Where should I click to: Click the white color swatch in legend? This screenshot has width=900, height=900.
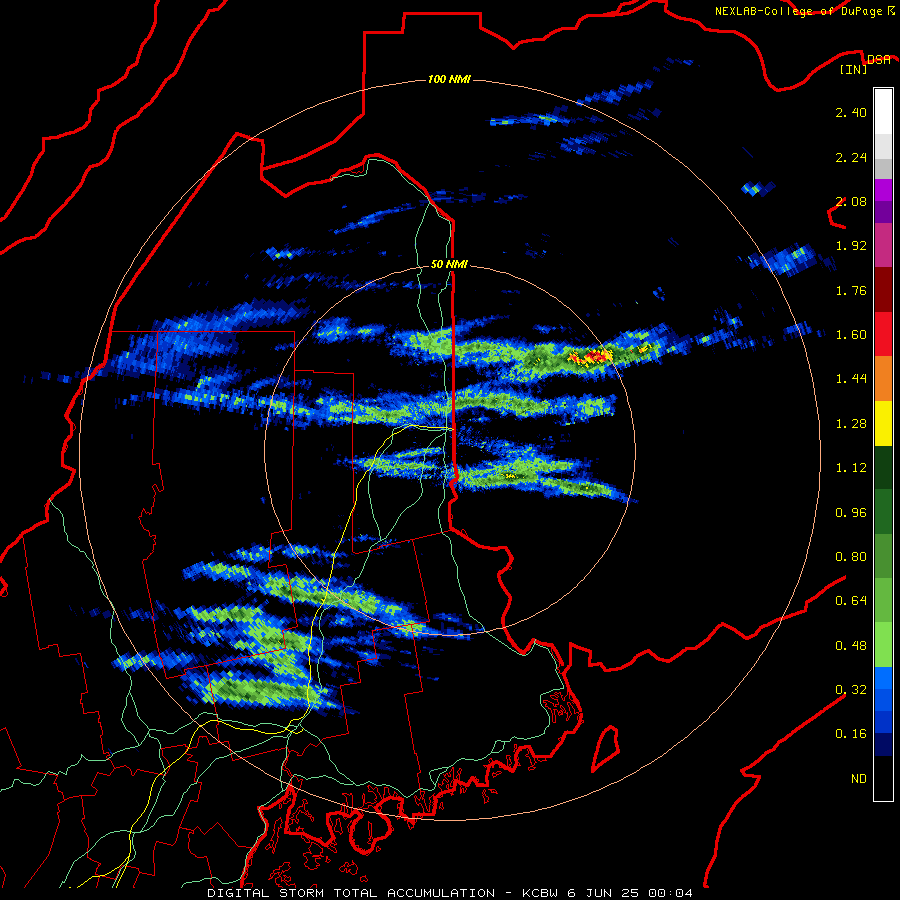pyautogui.click(x=883, y=112)
